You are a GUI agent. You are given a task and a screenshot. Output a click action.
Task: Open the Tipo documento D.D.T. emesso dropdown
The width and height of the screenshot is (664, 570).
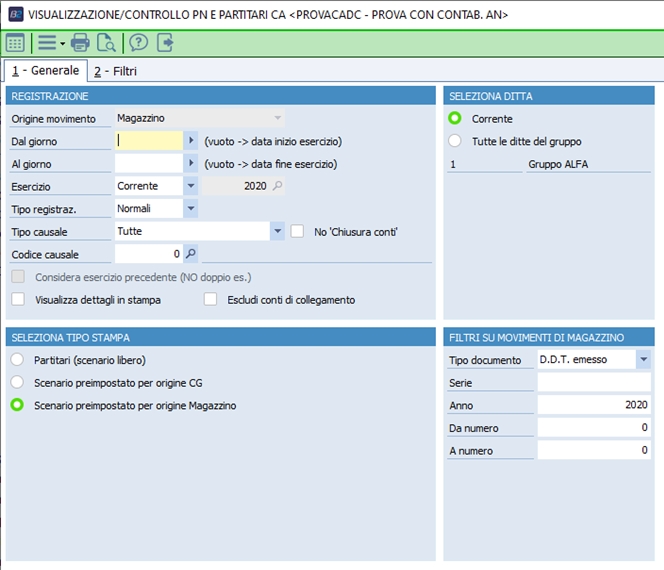pos(644,359)
